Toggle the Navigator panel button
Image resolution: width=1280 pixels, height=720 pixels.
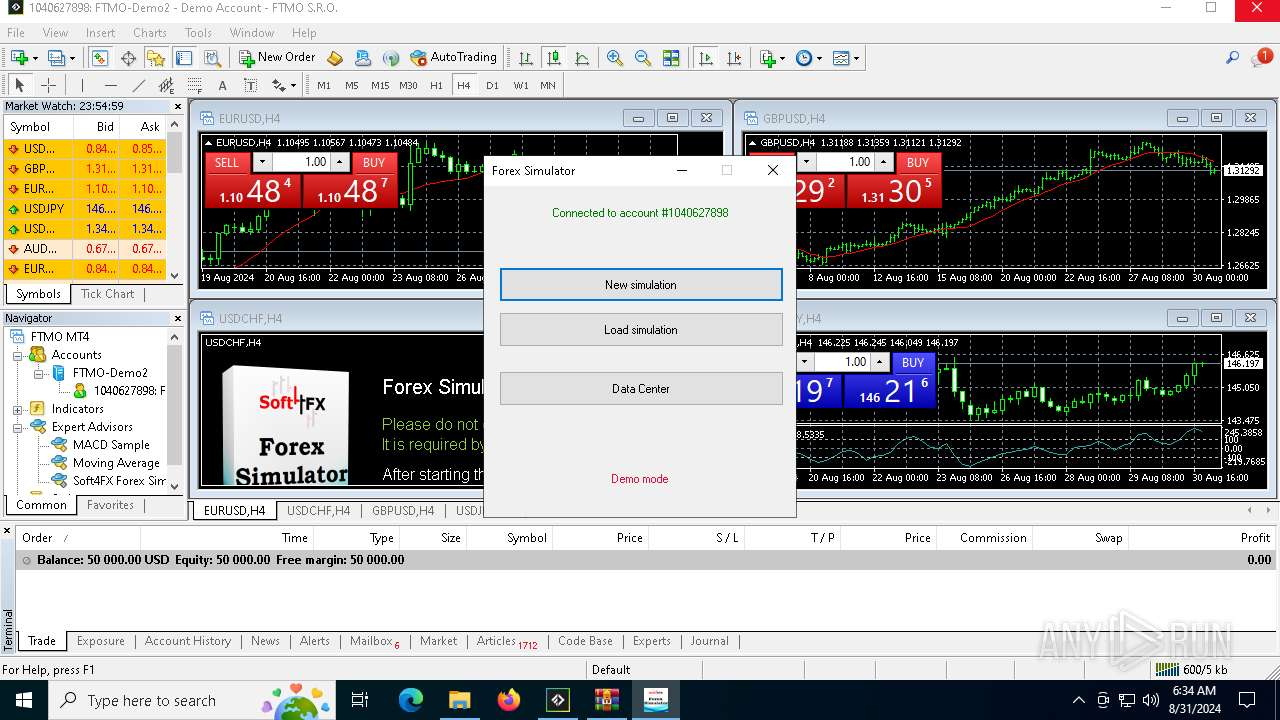[x=156, y=58]
